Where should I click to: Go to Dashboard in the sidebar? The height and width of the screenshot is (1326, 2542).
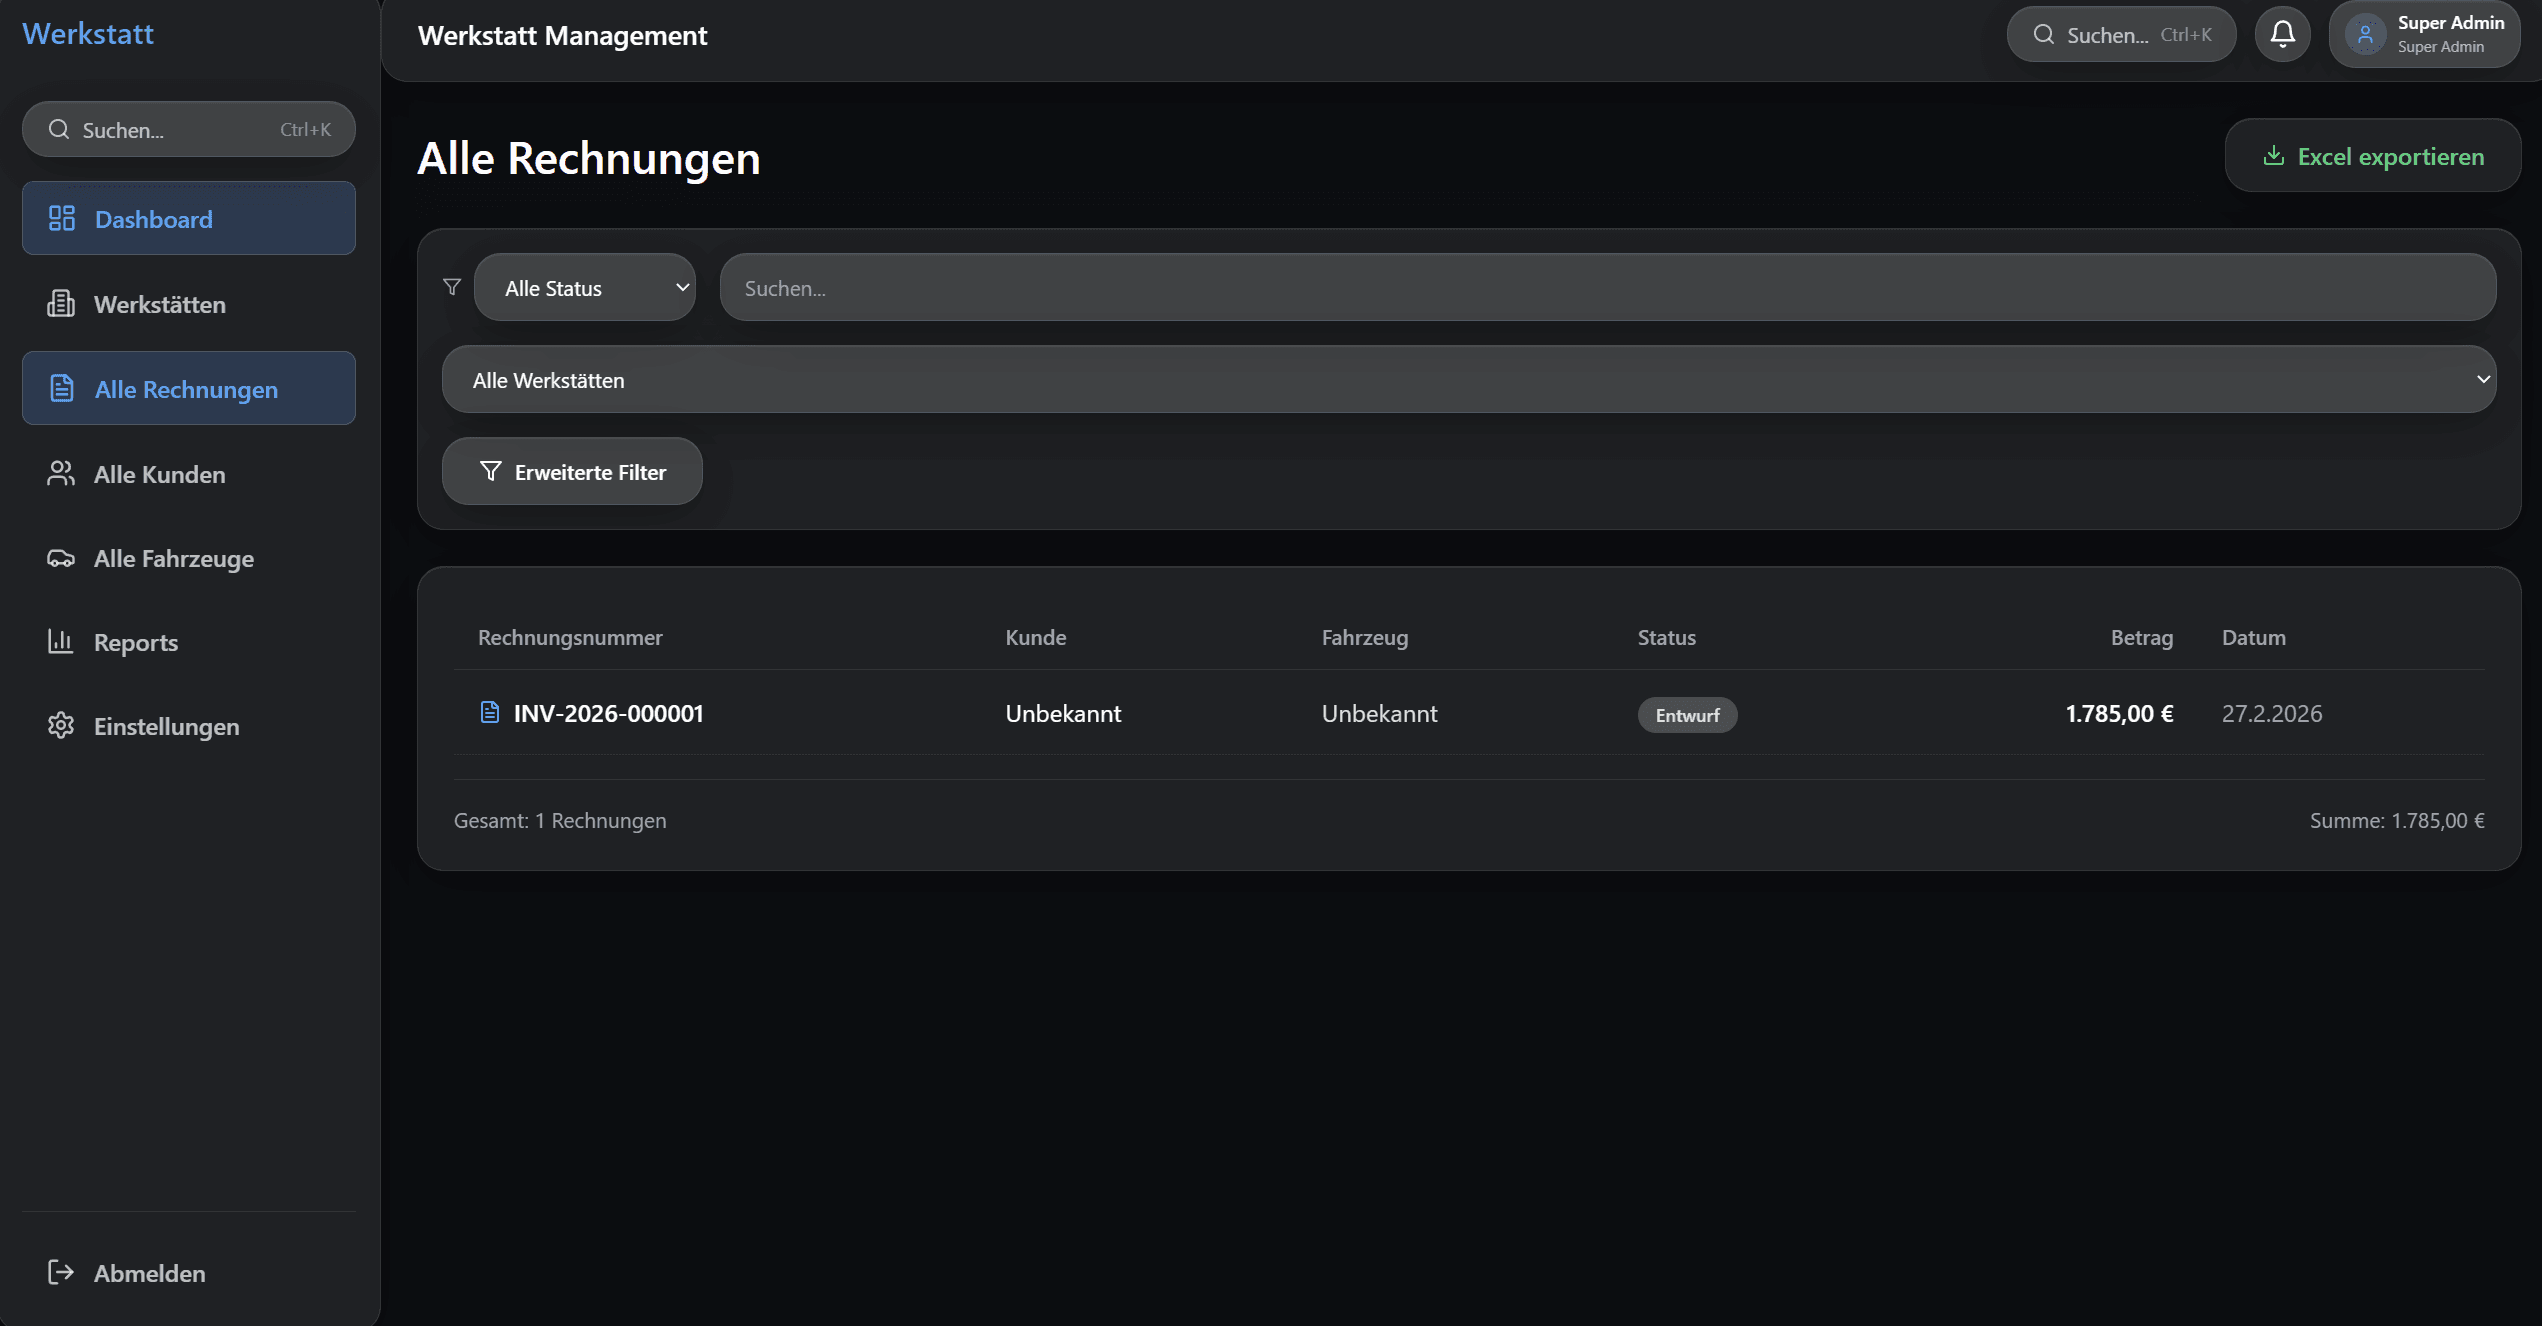[x=189, y=219]
